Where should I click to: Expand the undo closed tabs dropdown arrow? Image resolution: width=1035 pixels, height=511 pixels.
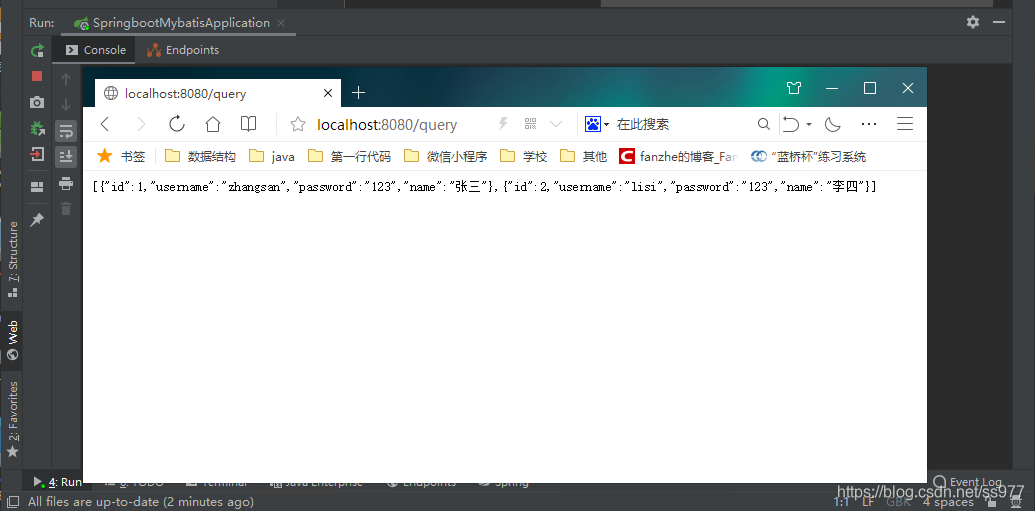809,125
